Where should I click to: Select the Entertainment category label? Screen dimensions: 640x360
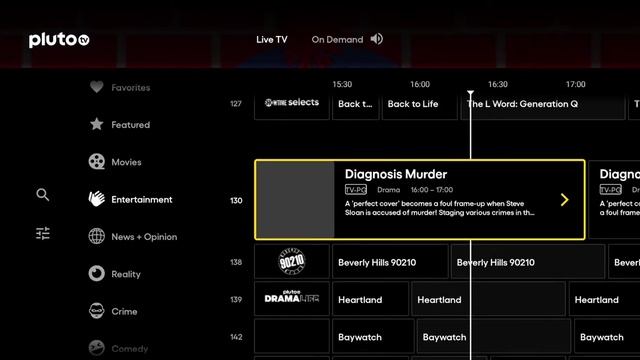click(x=142, y=200)
